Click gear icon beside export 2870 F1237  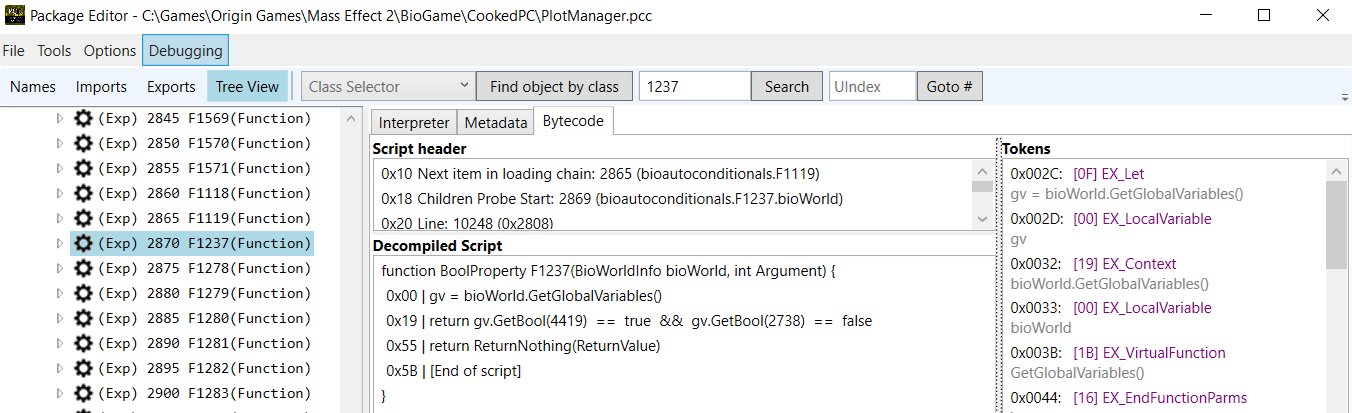[84, 243]
